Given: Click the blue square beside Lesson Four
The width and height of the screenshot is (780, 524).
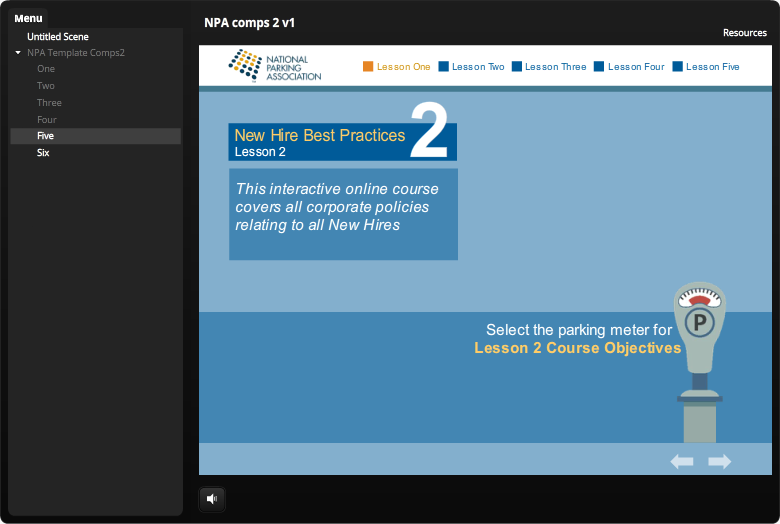Looking at the screenshot, I should coord(599,67).
